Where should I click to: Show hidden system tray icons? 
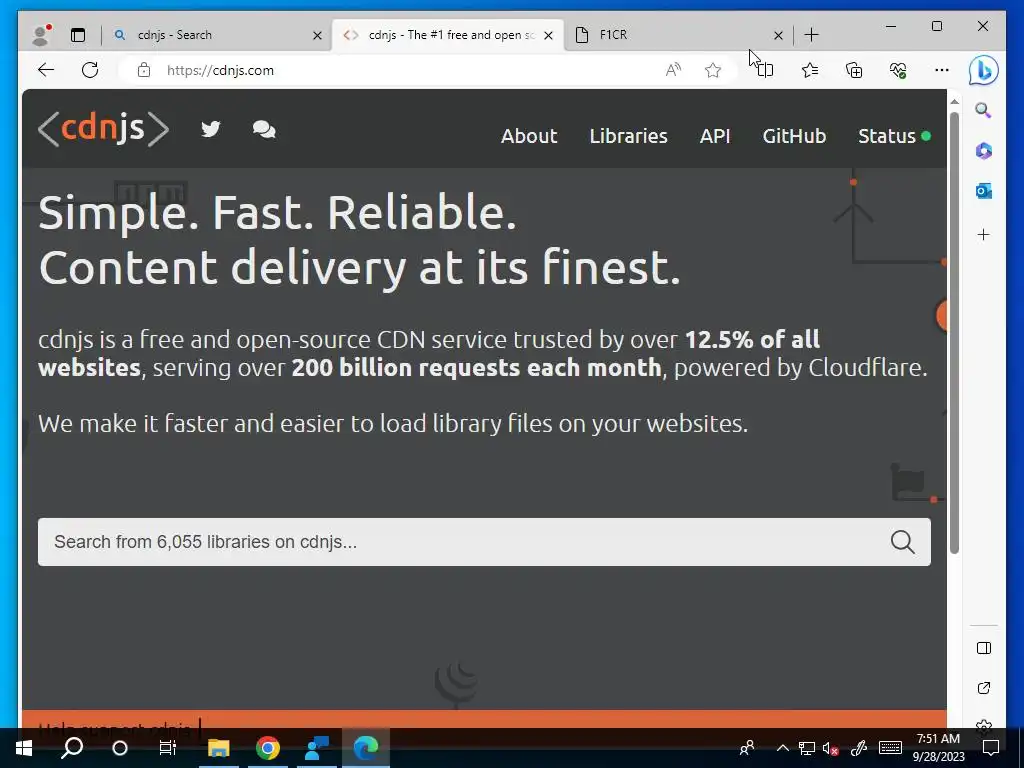[782, 748]
